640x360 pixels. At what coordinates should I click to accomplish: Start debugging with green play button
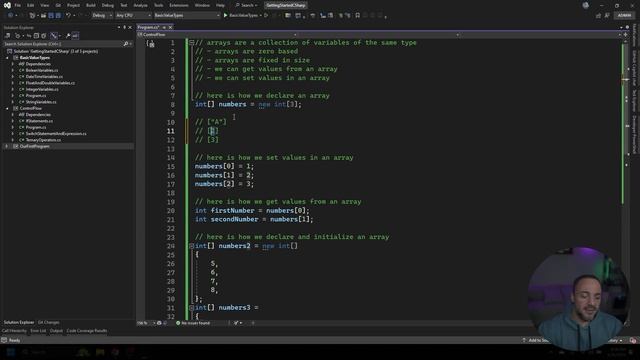click(225, 16)
